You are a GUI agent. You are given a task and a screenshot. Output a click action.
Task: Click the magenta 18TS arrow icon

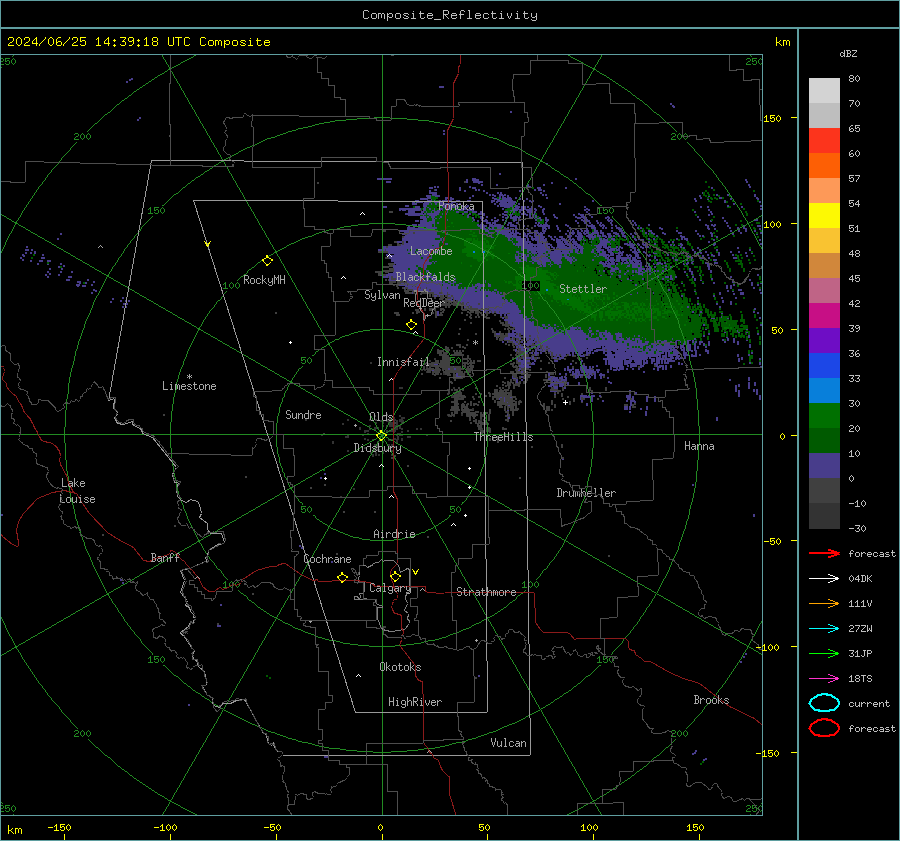click(x=824, y=679)
